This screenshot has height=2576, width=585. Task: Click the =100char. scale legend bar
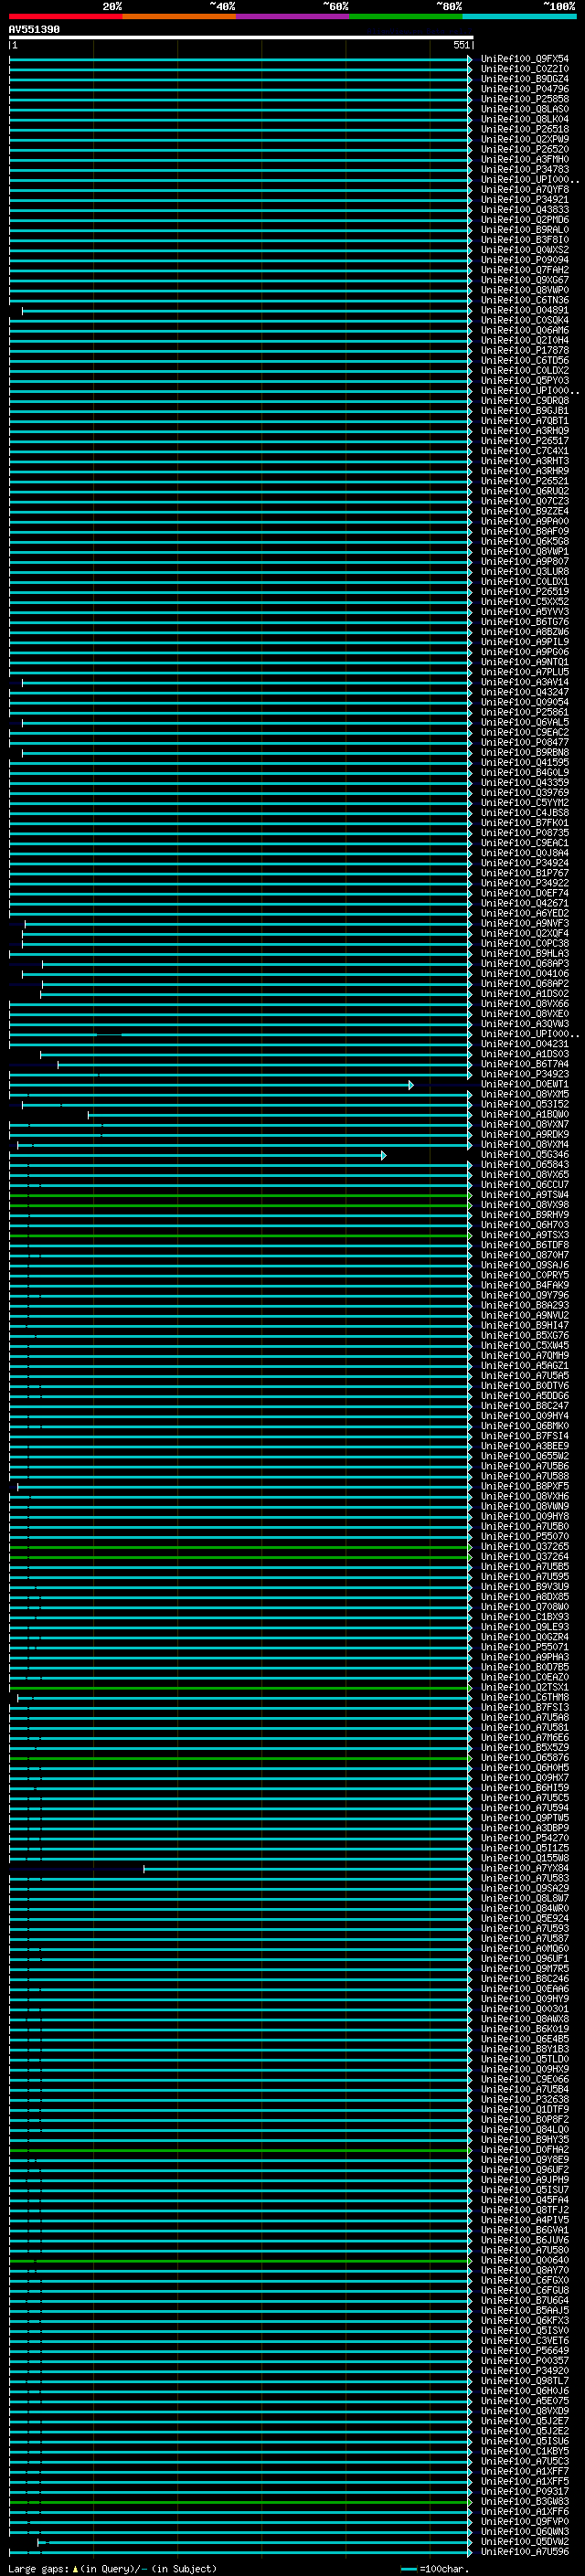point(408,2569)
